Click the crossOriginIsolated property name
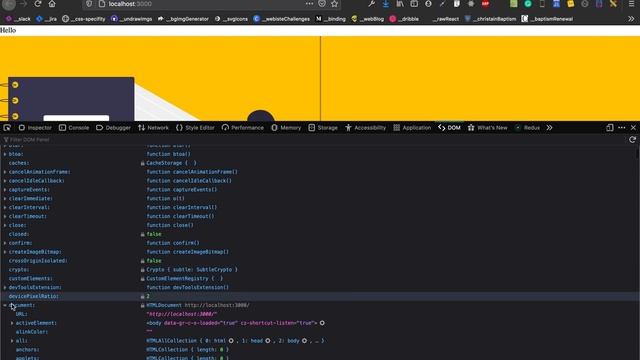Image resolution: width=640 pixels, height=360 pixels. [x=38, y=261]
